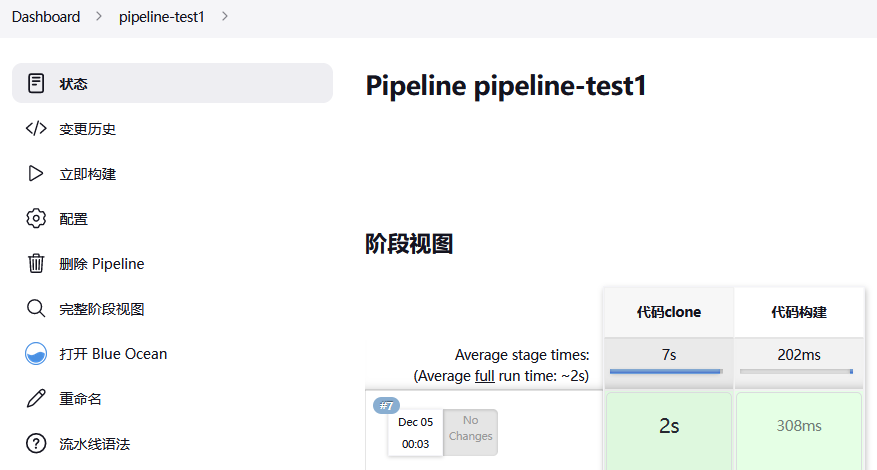This screenshot has height=470, width=877.
Task: Select 立即构建 sidebar menu item
Action: coord(88,174)
